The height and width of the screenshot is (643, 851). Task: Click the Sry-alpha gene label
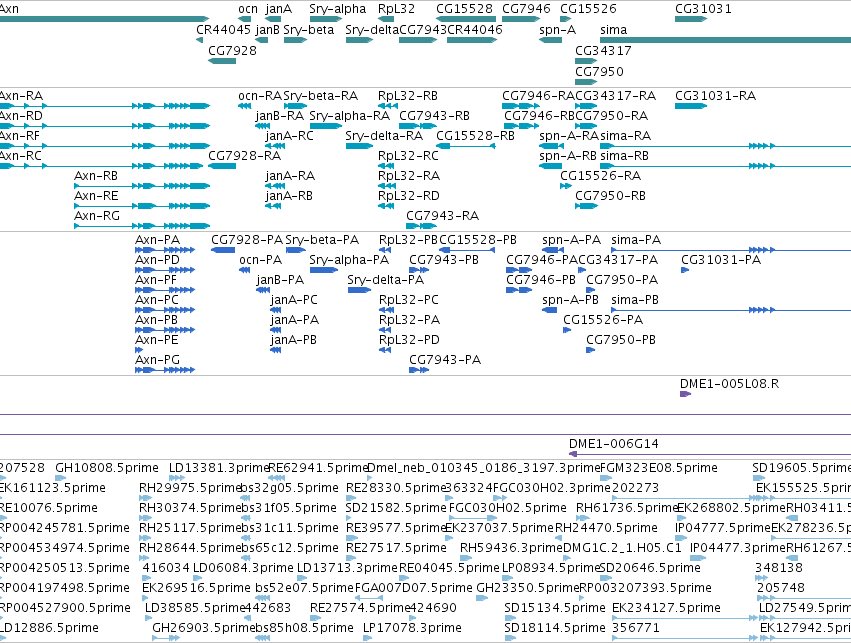338,9
